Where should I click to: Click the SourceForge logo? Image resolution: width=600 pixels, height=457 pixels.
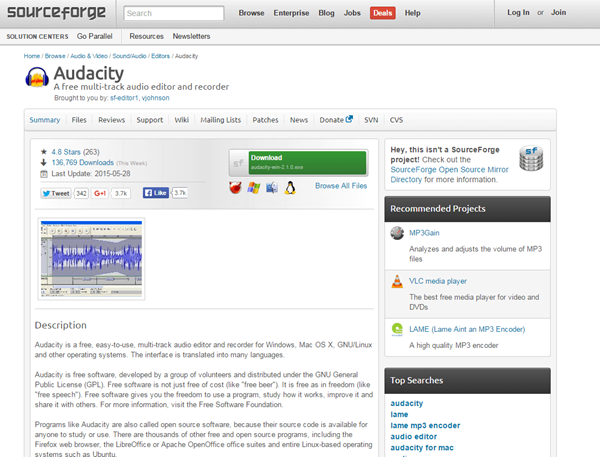coord(57,12)
